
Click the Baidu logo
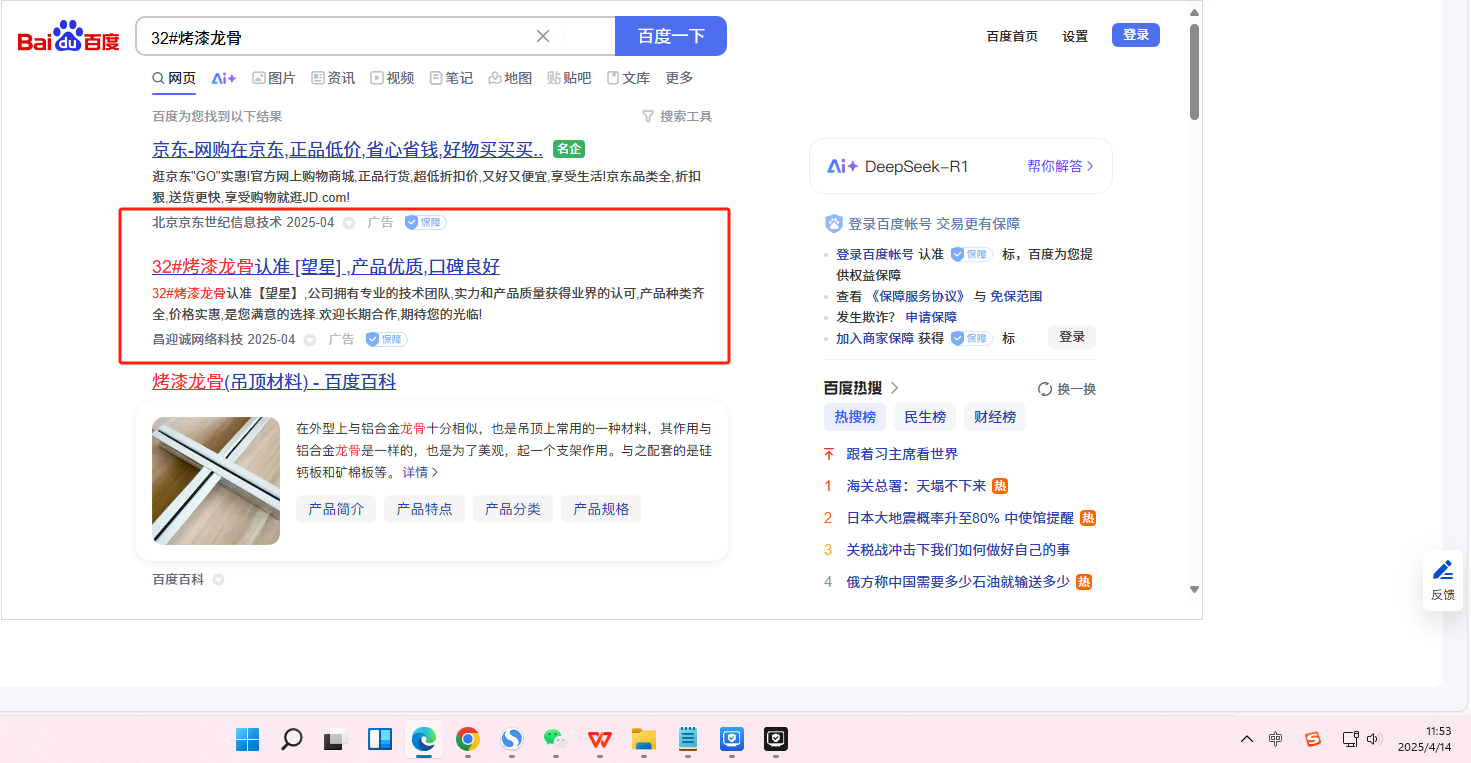(x=68, y=38)
